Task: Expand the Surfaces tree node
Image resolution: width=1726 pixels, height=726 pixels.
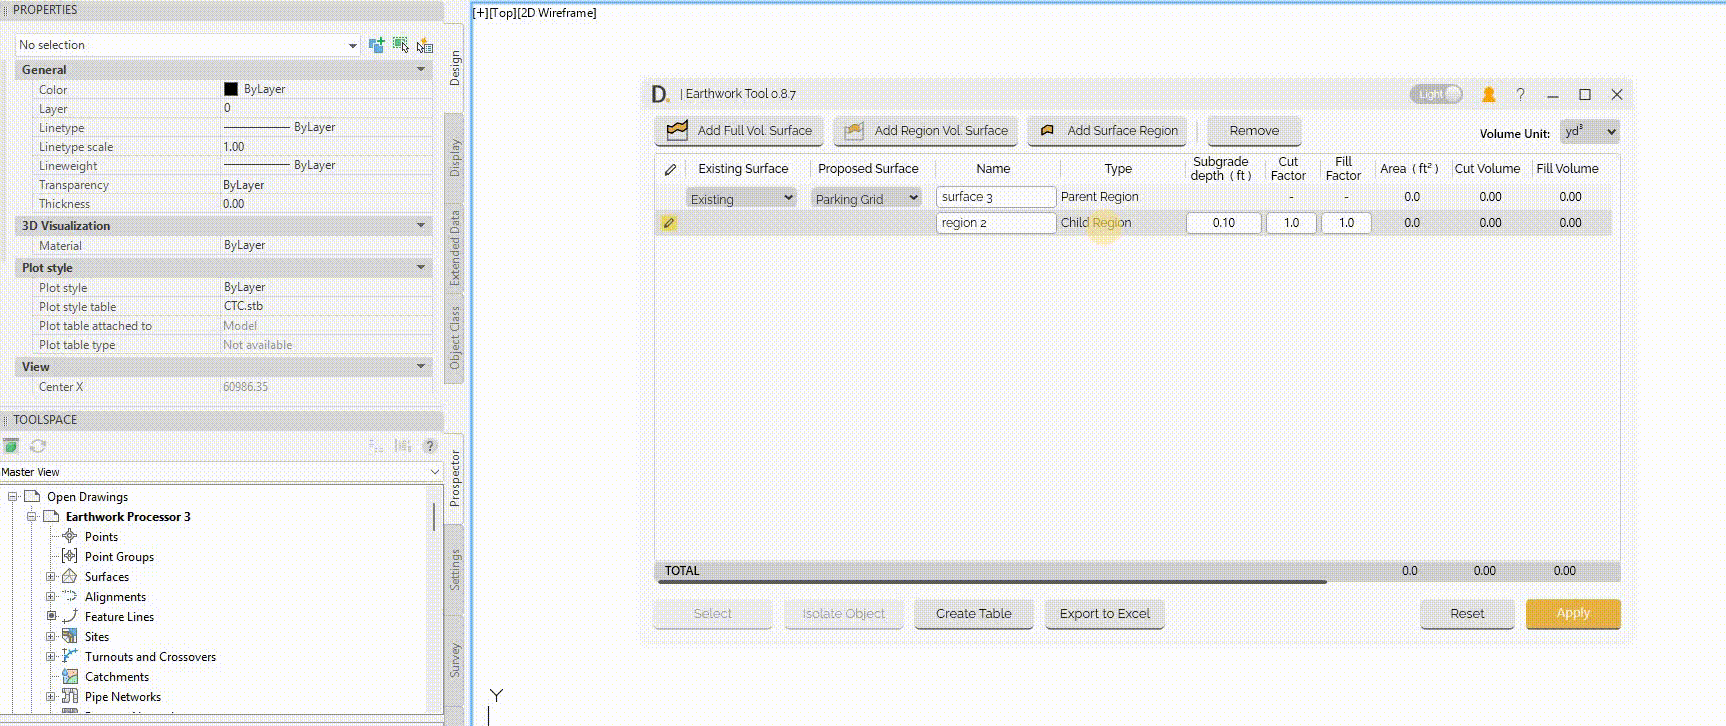Action: [x=51, y=577]
